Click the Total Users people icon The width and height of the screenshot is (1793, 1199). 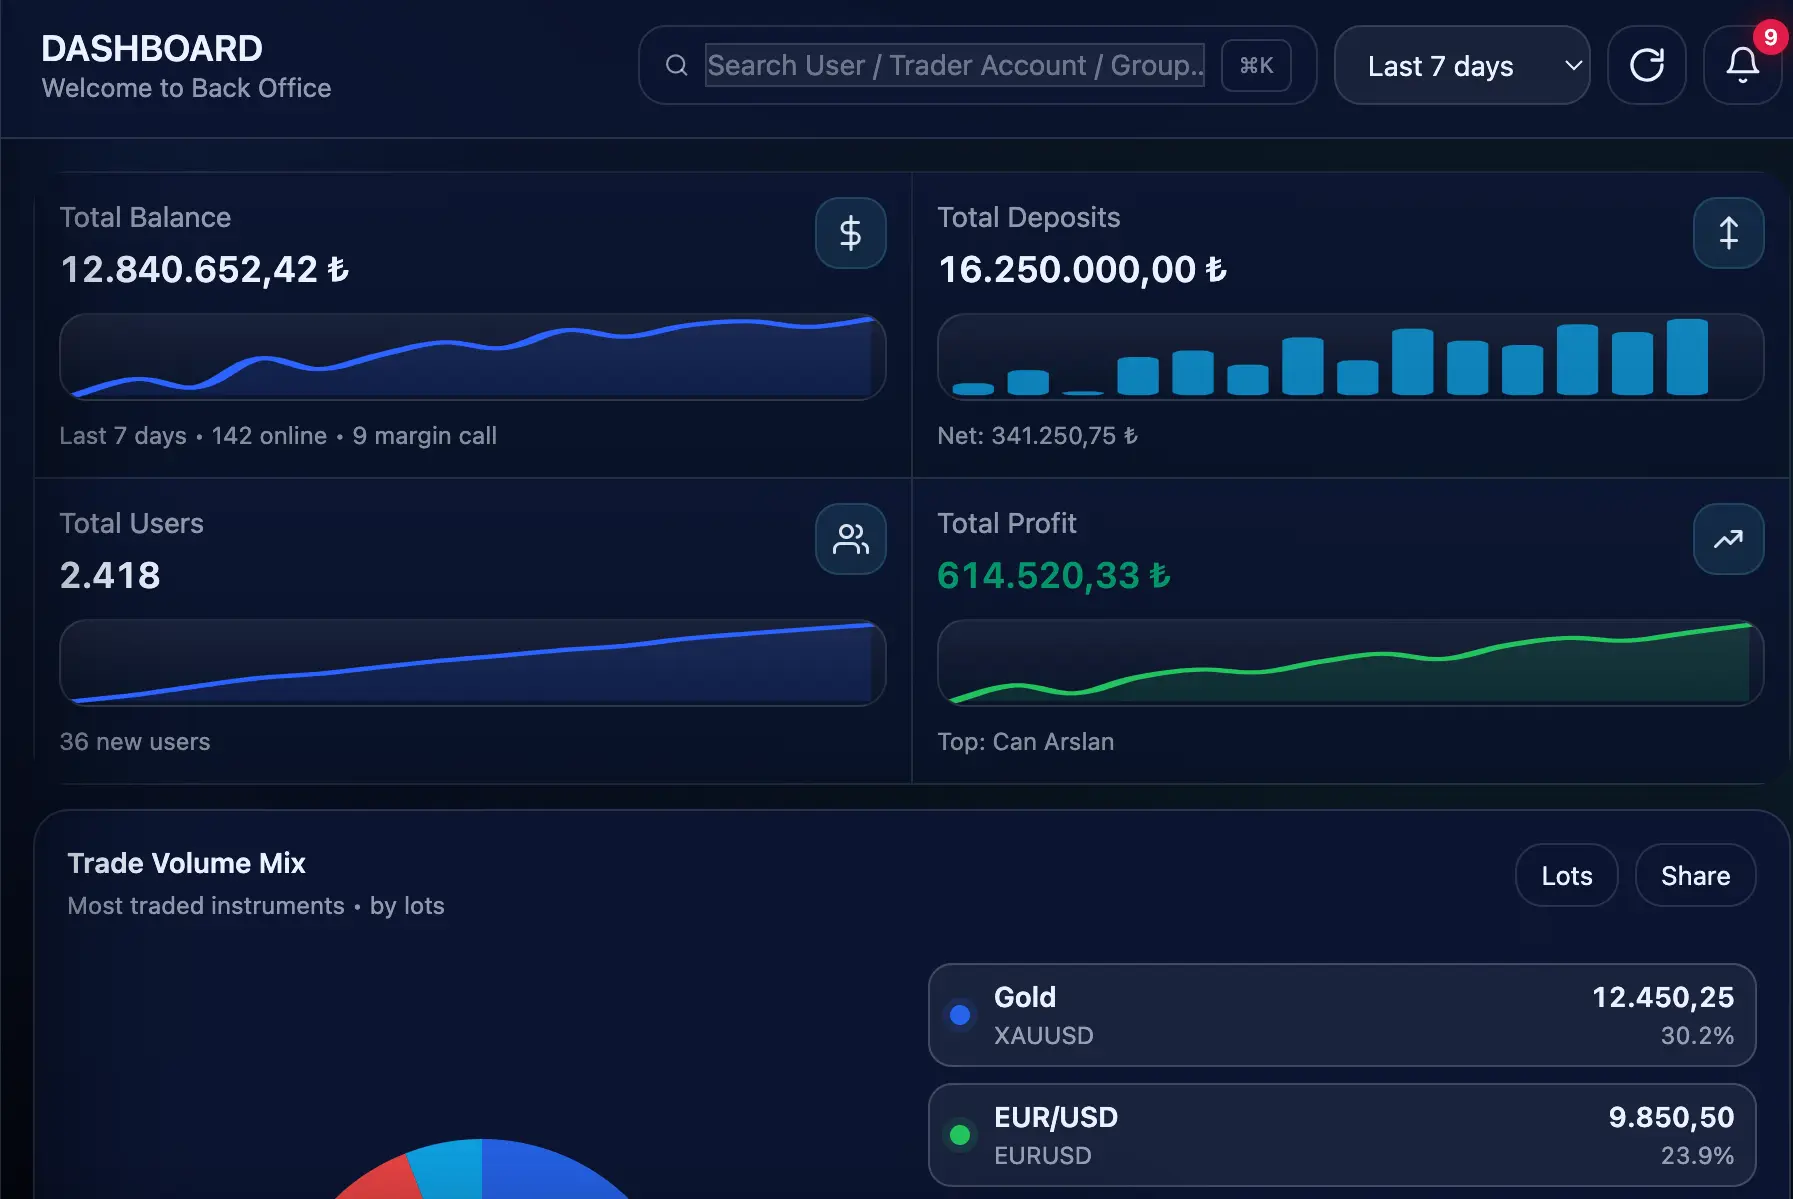click(850, 539)
